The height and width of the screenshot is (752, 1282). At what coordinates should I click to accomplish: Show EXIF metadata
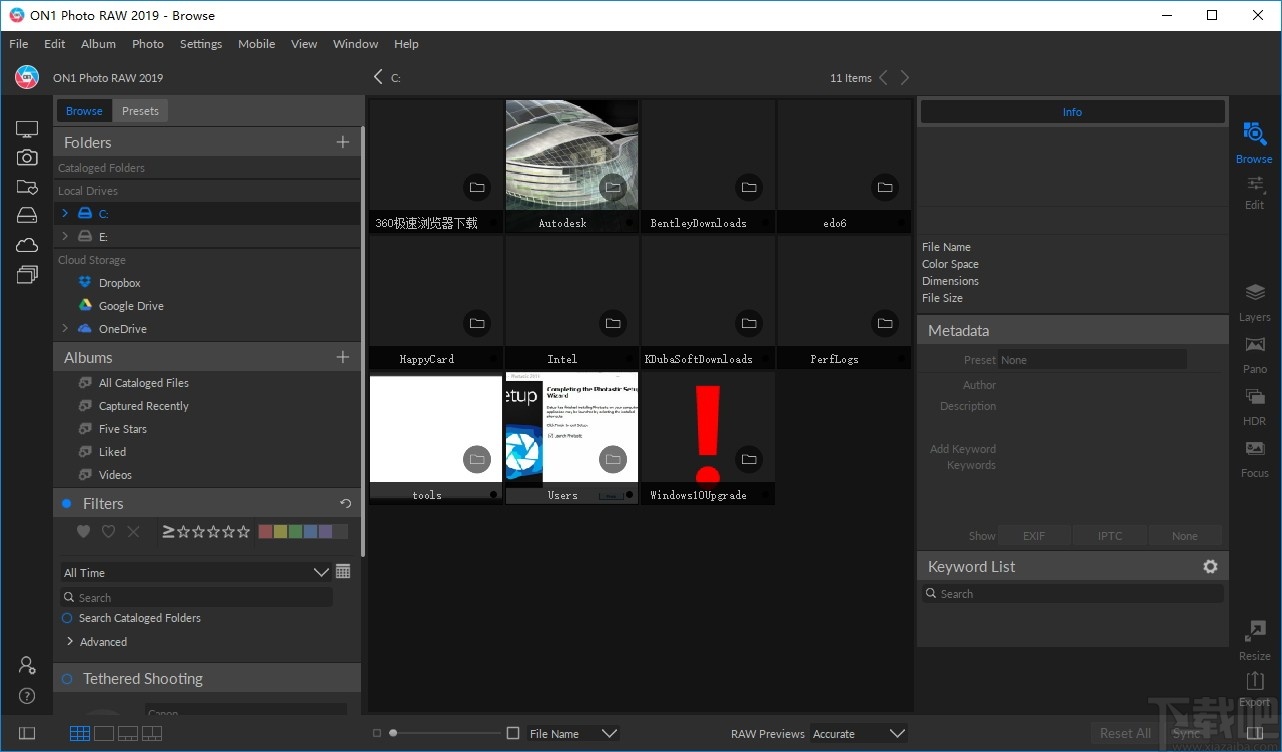1034,536
